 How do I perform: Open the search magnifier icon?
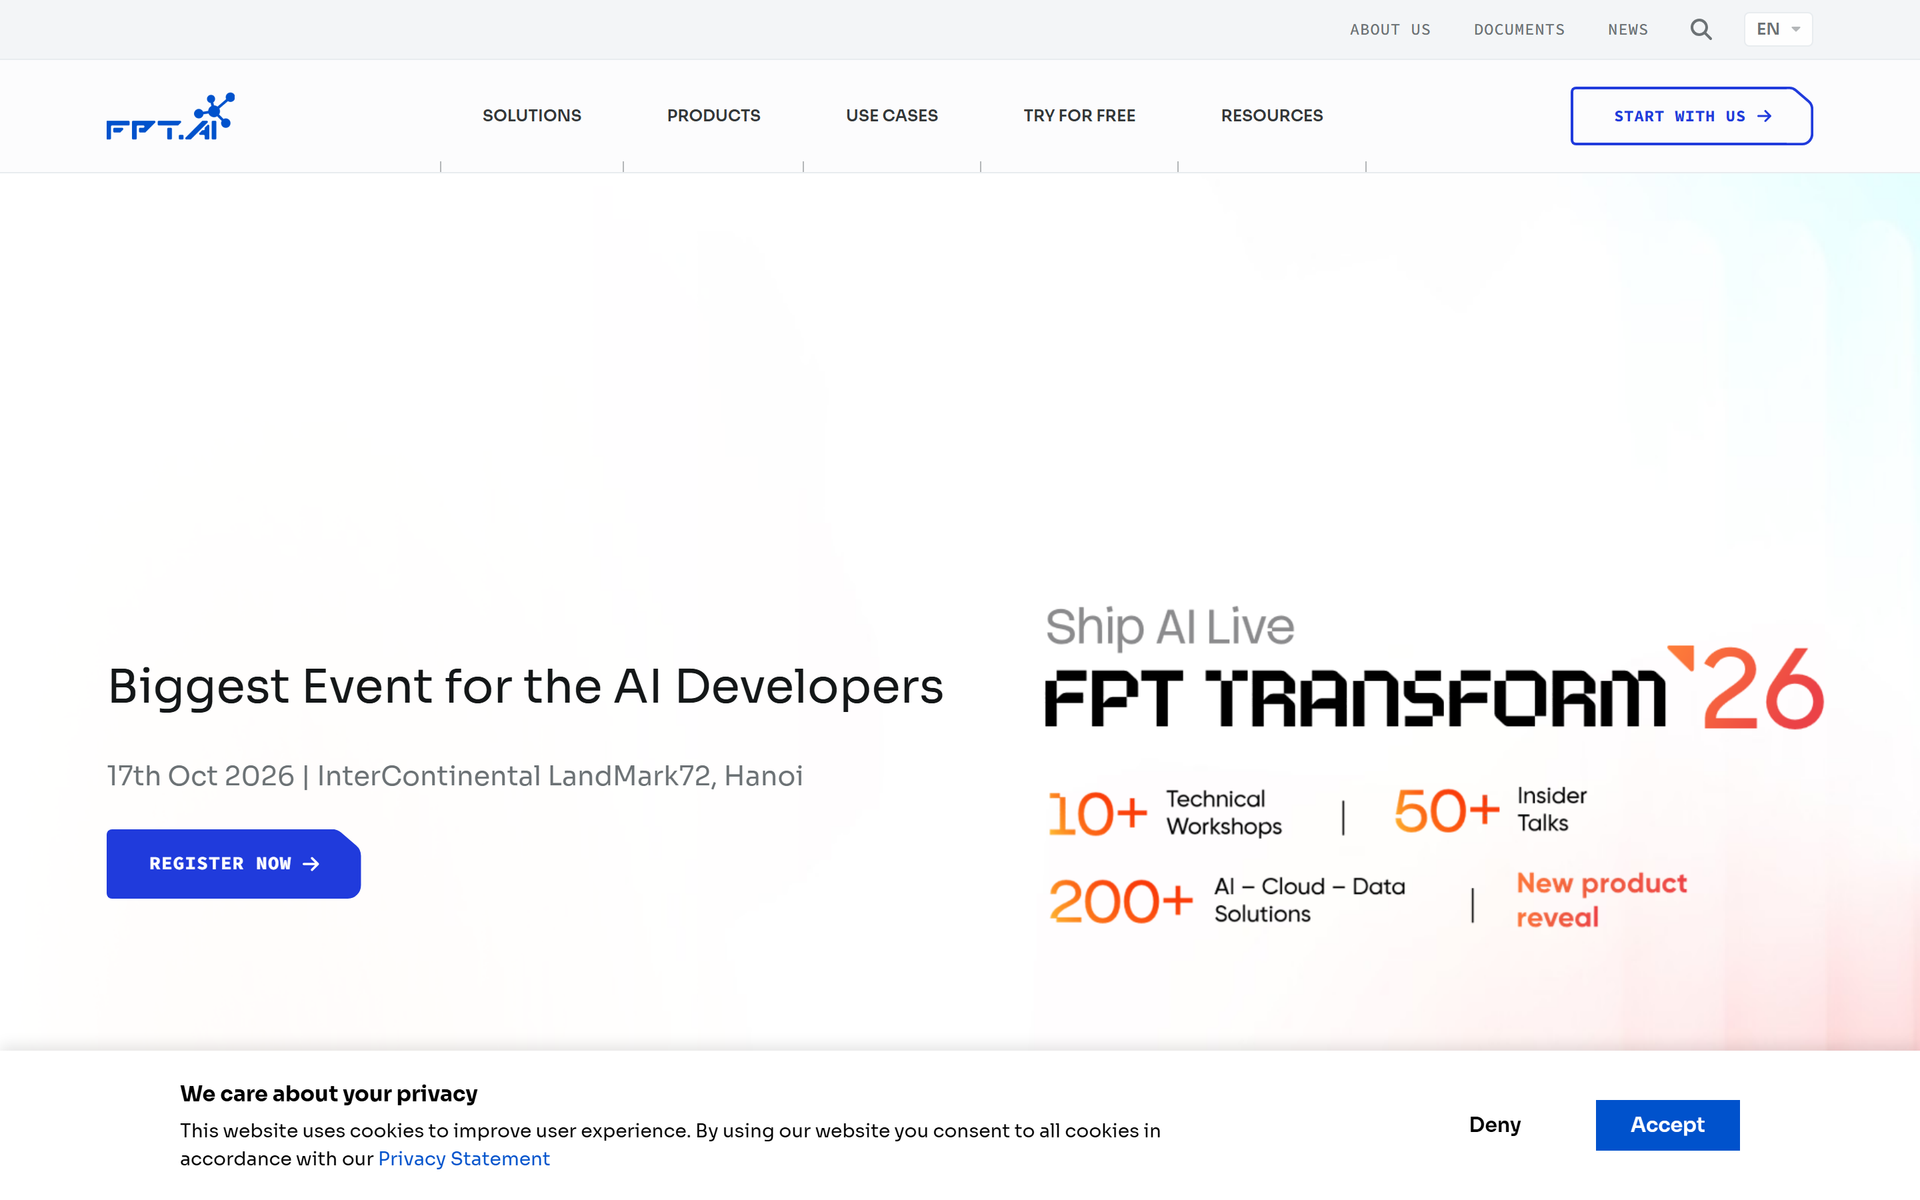tap(1701, 29)
